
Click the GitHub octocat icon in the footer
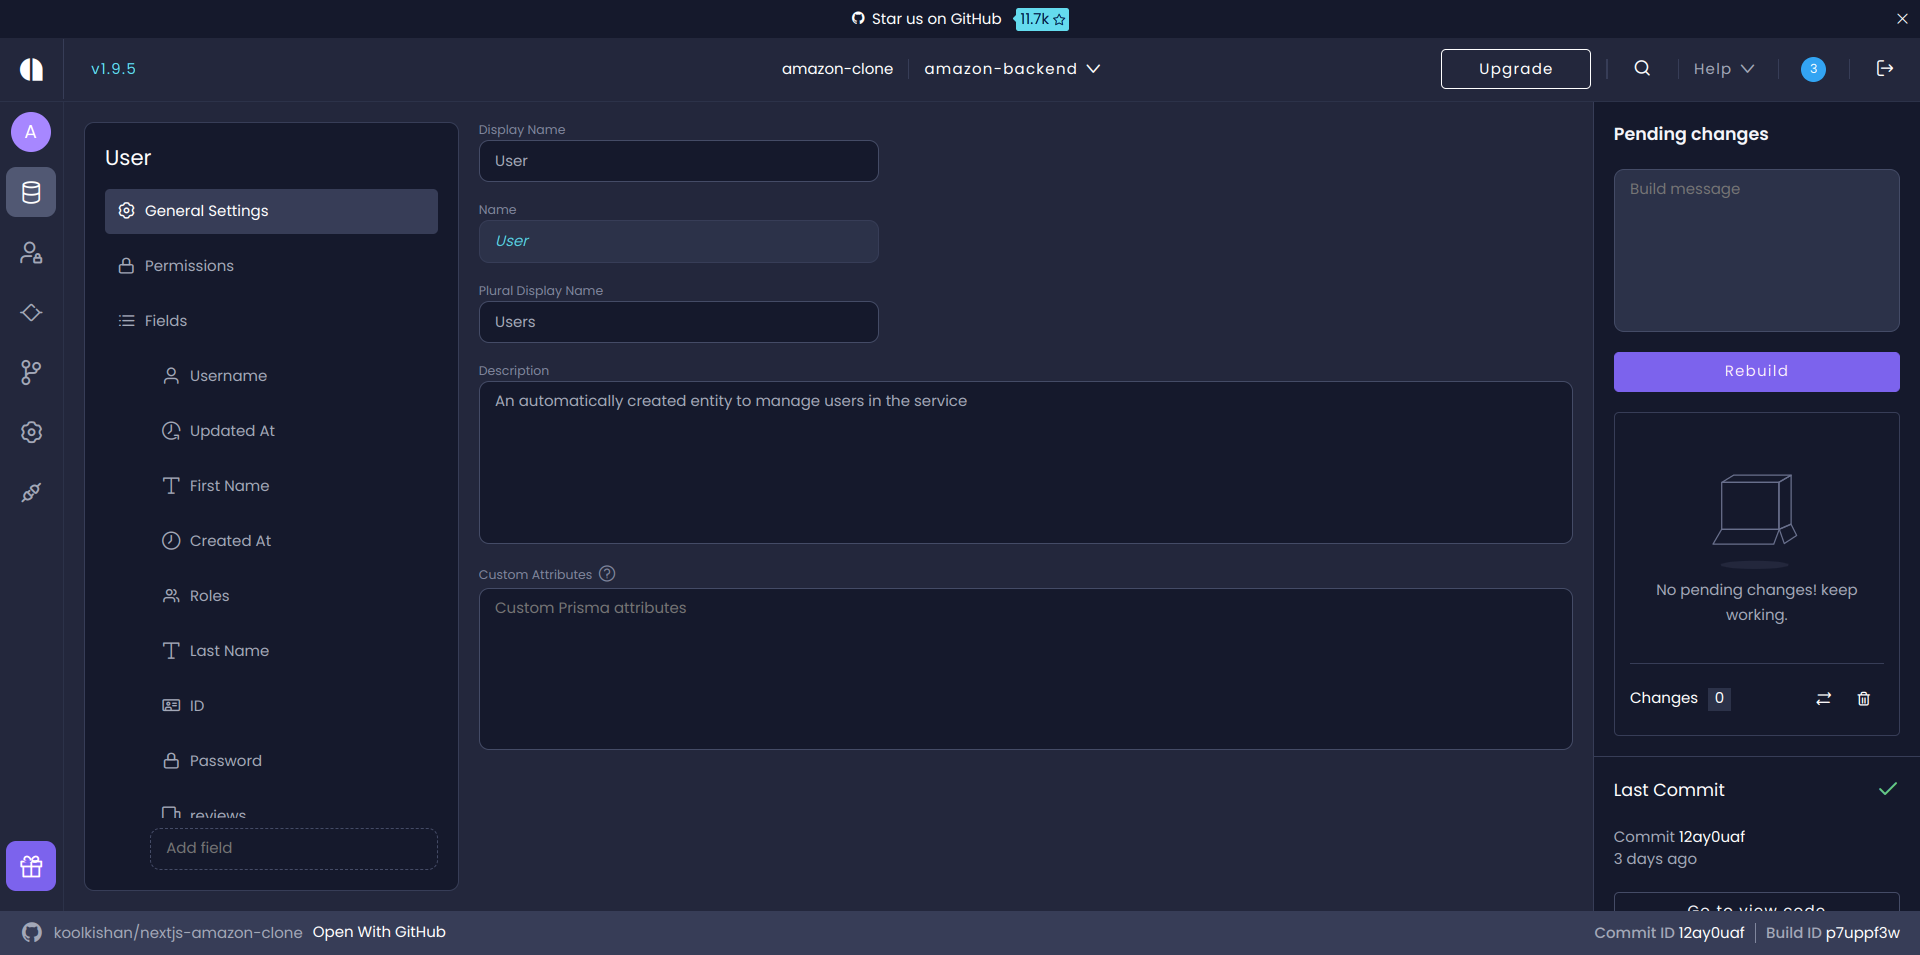[x=31, y=932]
